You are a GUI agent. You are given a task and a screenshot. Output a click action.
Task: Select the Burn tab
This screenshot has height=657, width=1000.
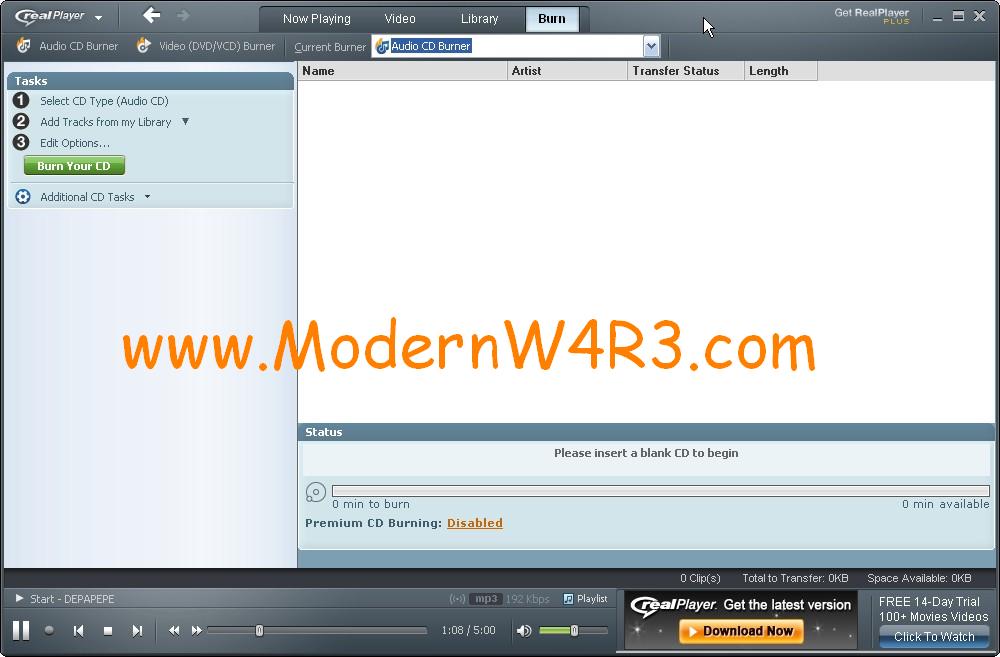(552, 18)
